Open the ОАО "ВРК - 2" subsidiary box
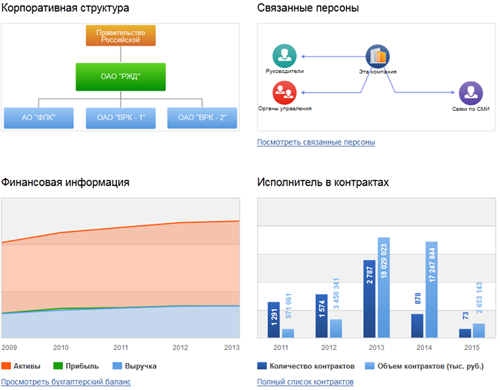Viewport: 500px width, 390px height. coord(202,118)
